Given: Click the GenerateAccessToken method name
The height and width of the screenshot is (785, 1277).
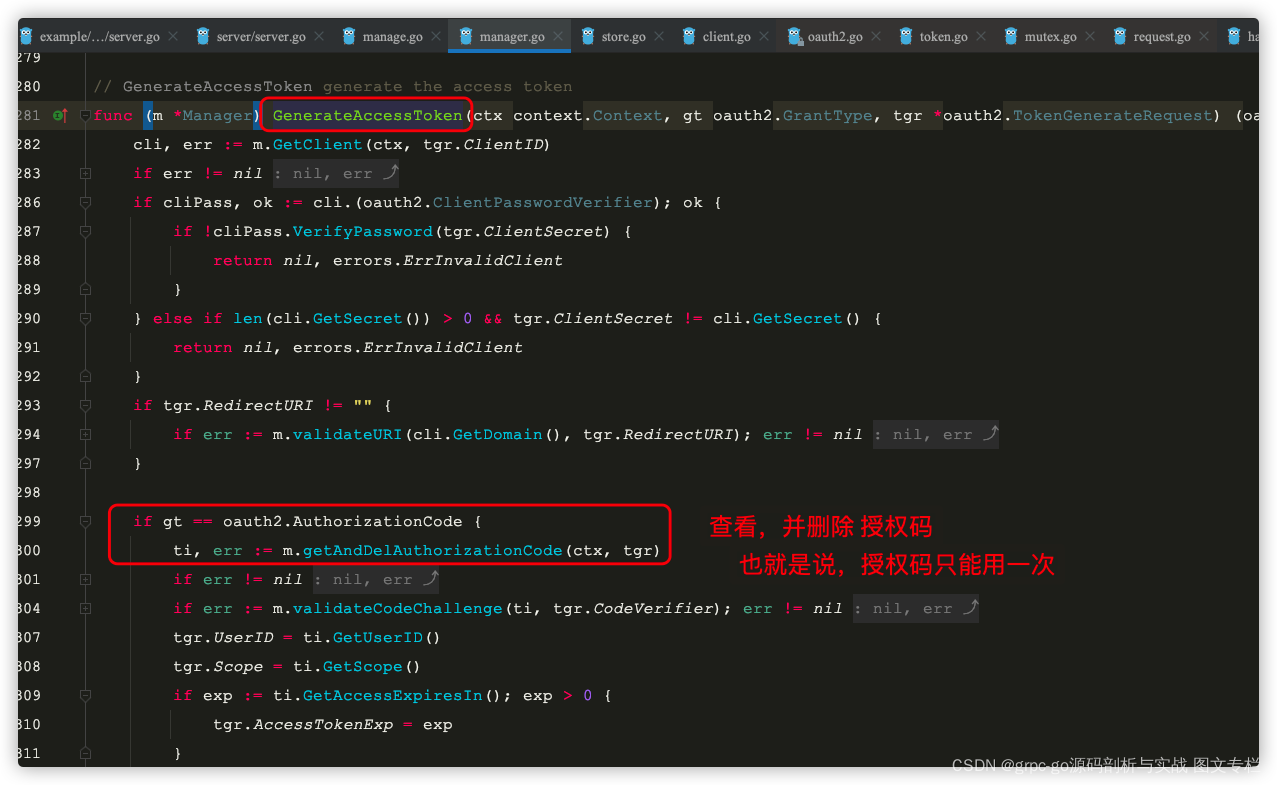Looking at the screenshot, I should coord(367,116).
